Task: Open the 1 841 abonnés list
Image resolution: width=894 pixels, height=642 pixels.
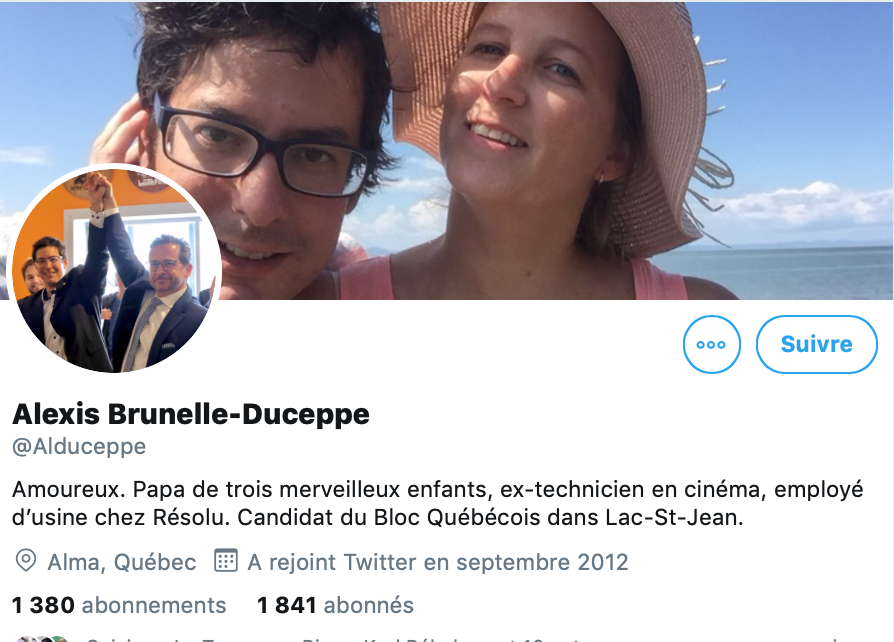Action: 335,605
